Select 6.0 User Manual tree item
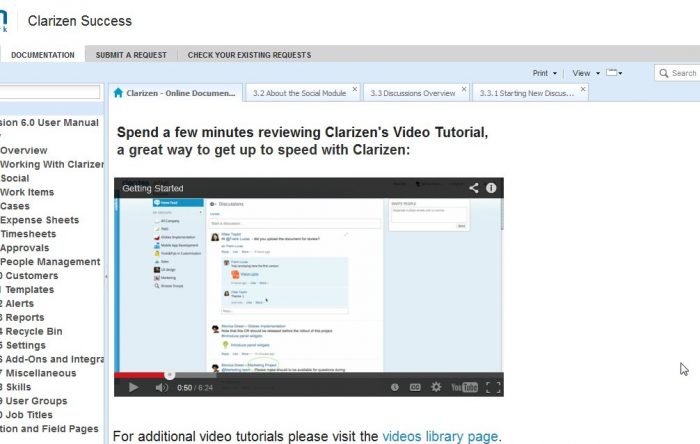 coord(49,122)
